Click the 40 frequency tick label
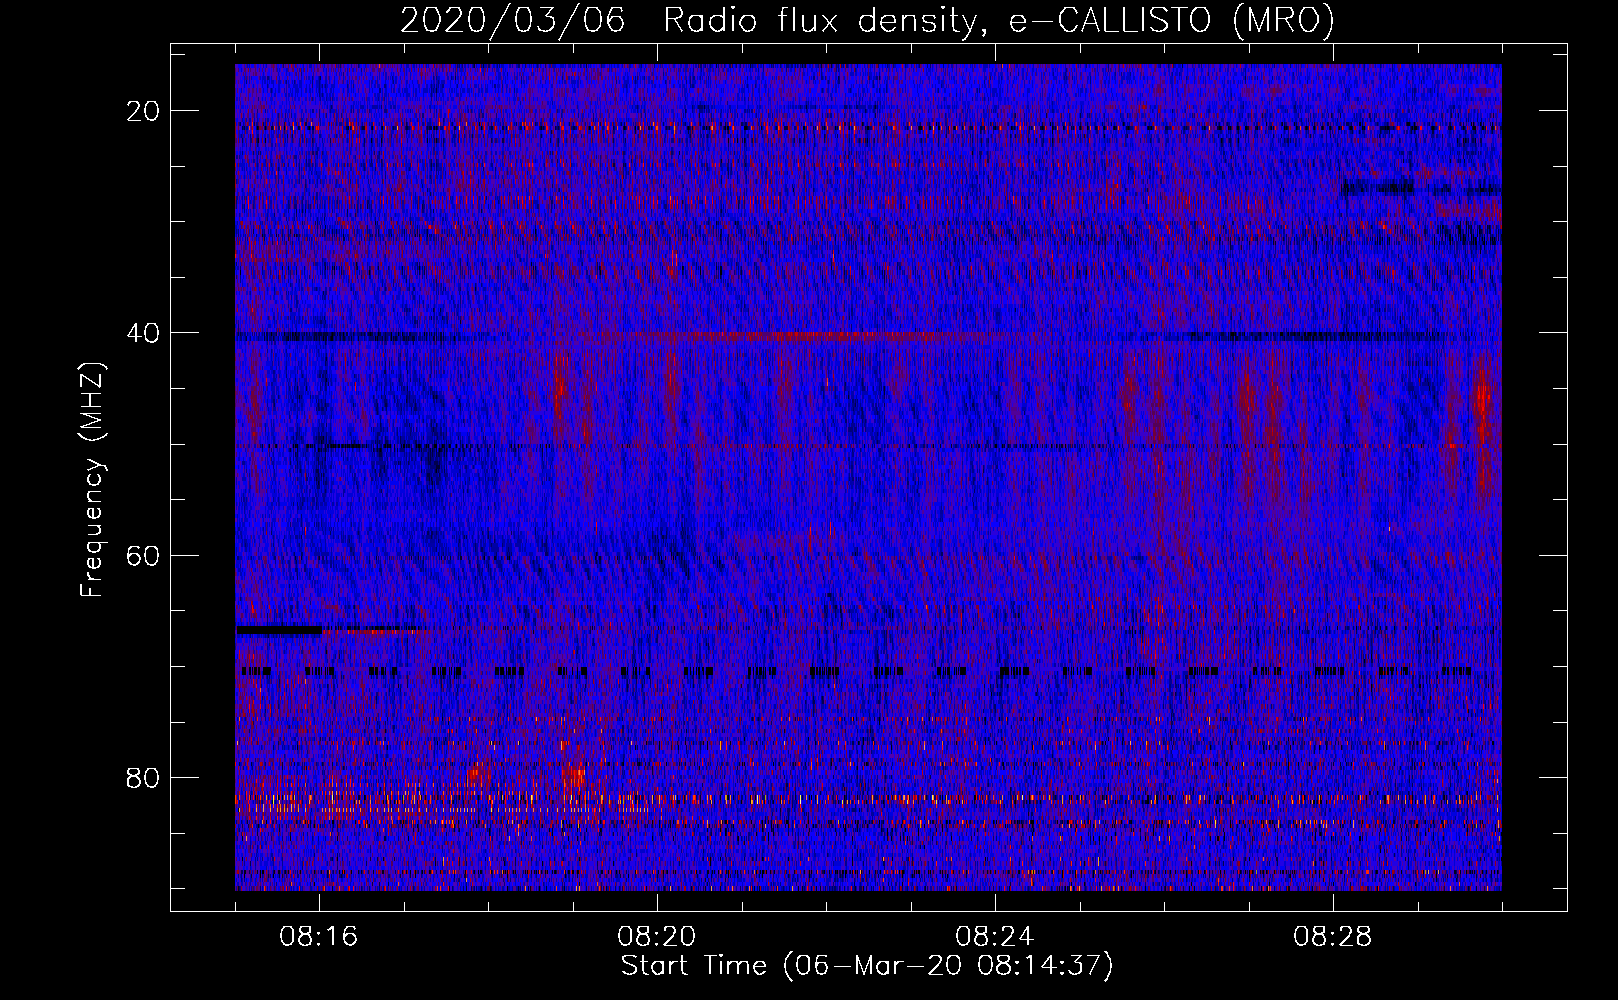The height and width of the screenshot is (1000, 1618). (144, 333)
